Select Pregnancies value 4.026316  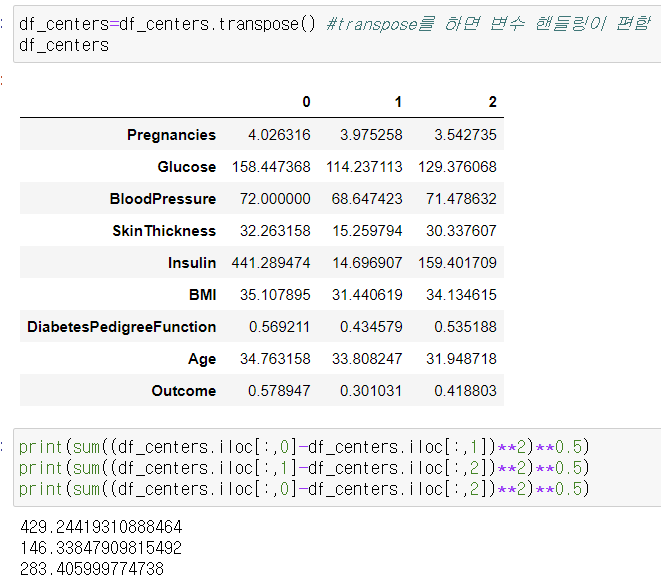pyautogui.click(x=279, y=135)
